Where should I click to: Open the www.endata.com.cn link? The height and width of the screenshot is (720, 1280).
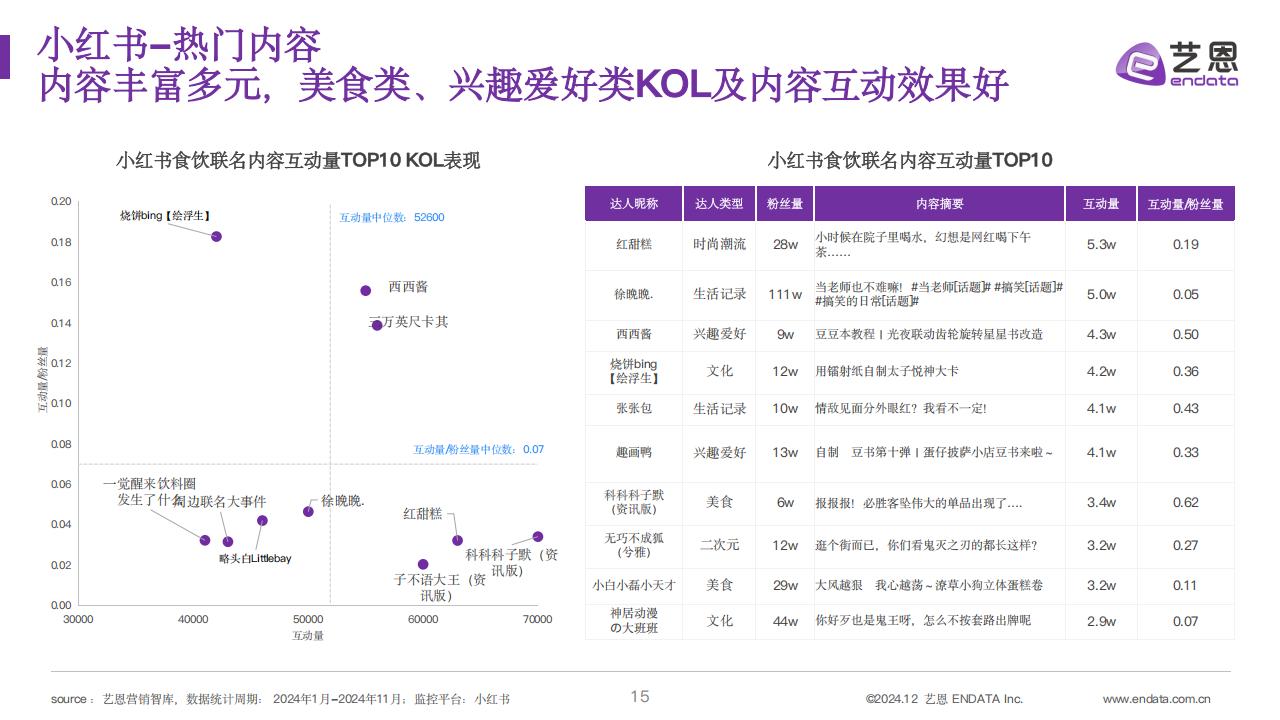point(1157,699)
